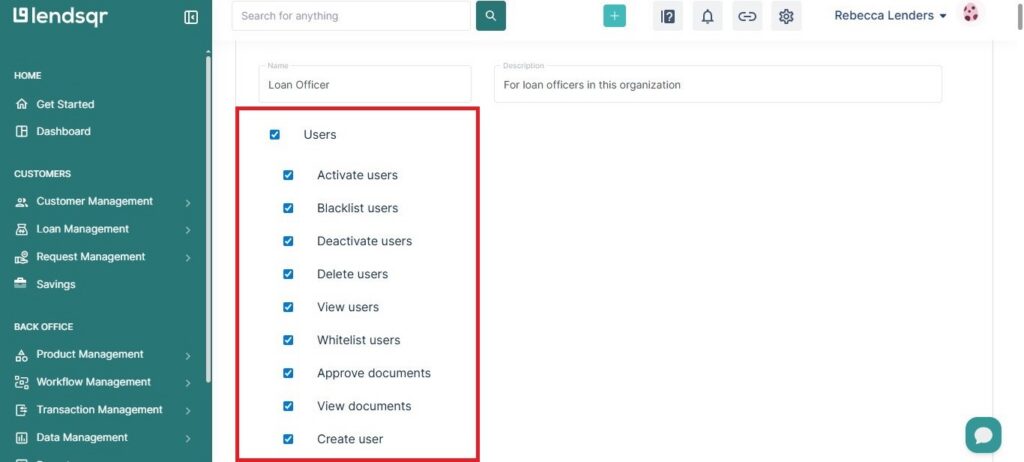The image size is (1024, 462).
Task: Select Workflow Management menu item
Action: click(93, 382)
